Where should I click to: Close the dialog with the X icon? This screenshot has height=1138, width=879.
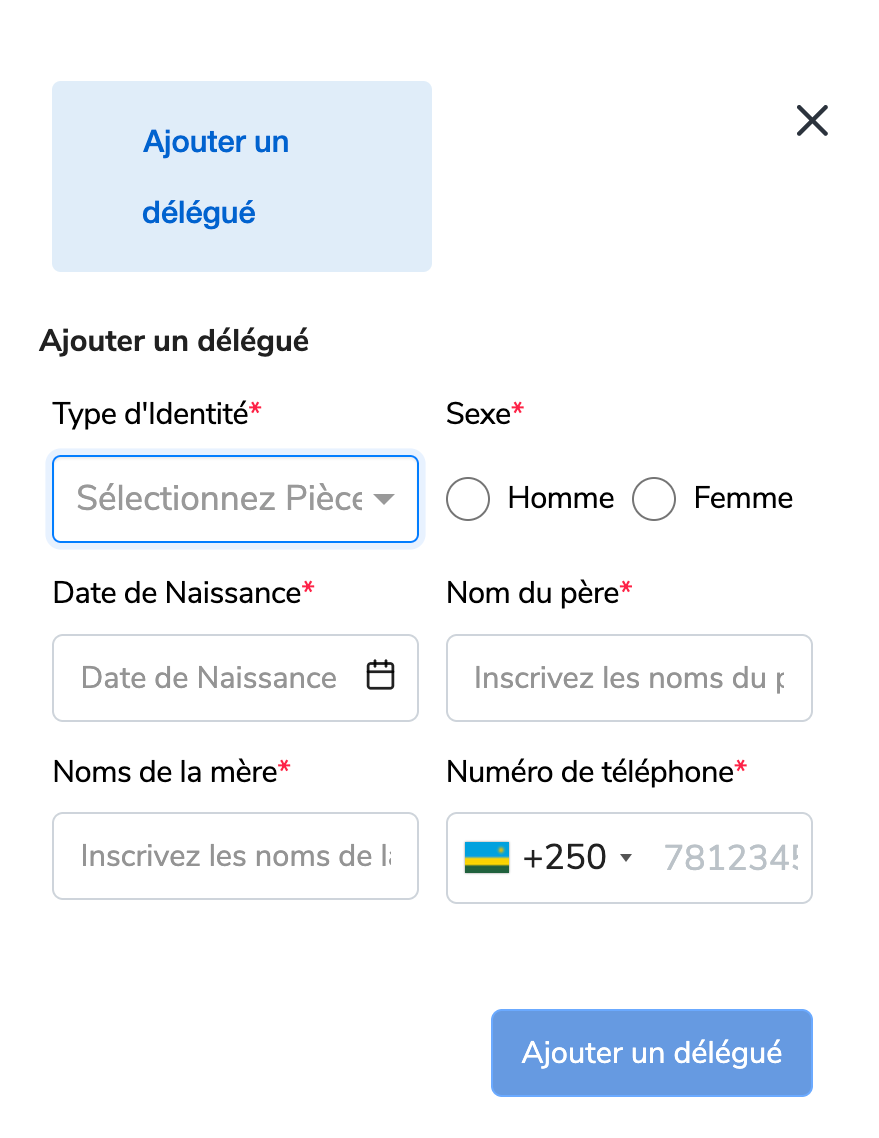click(811, 120)
